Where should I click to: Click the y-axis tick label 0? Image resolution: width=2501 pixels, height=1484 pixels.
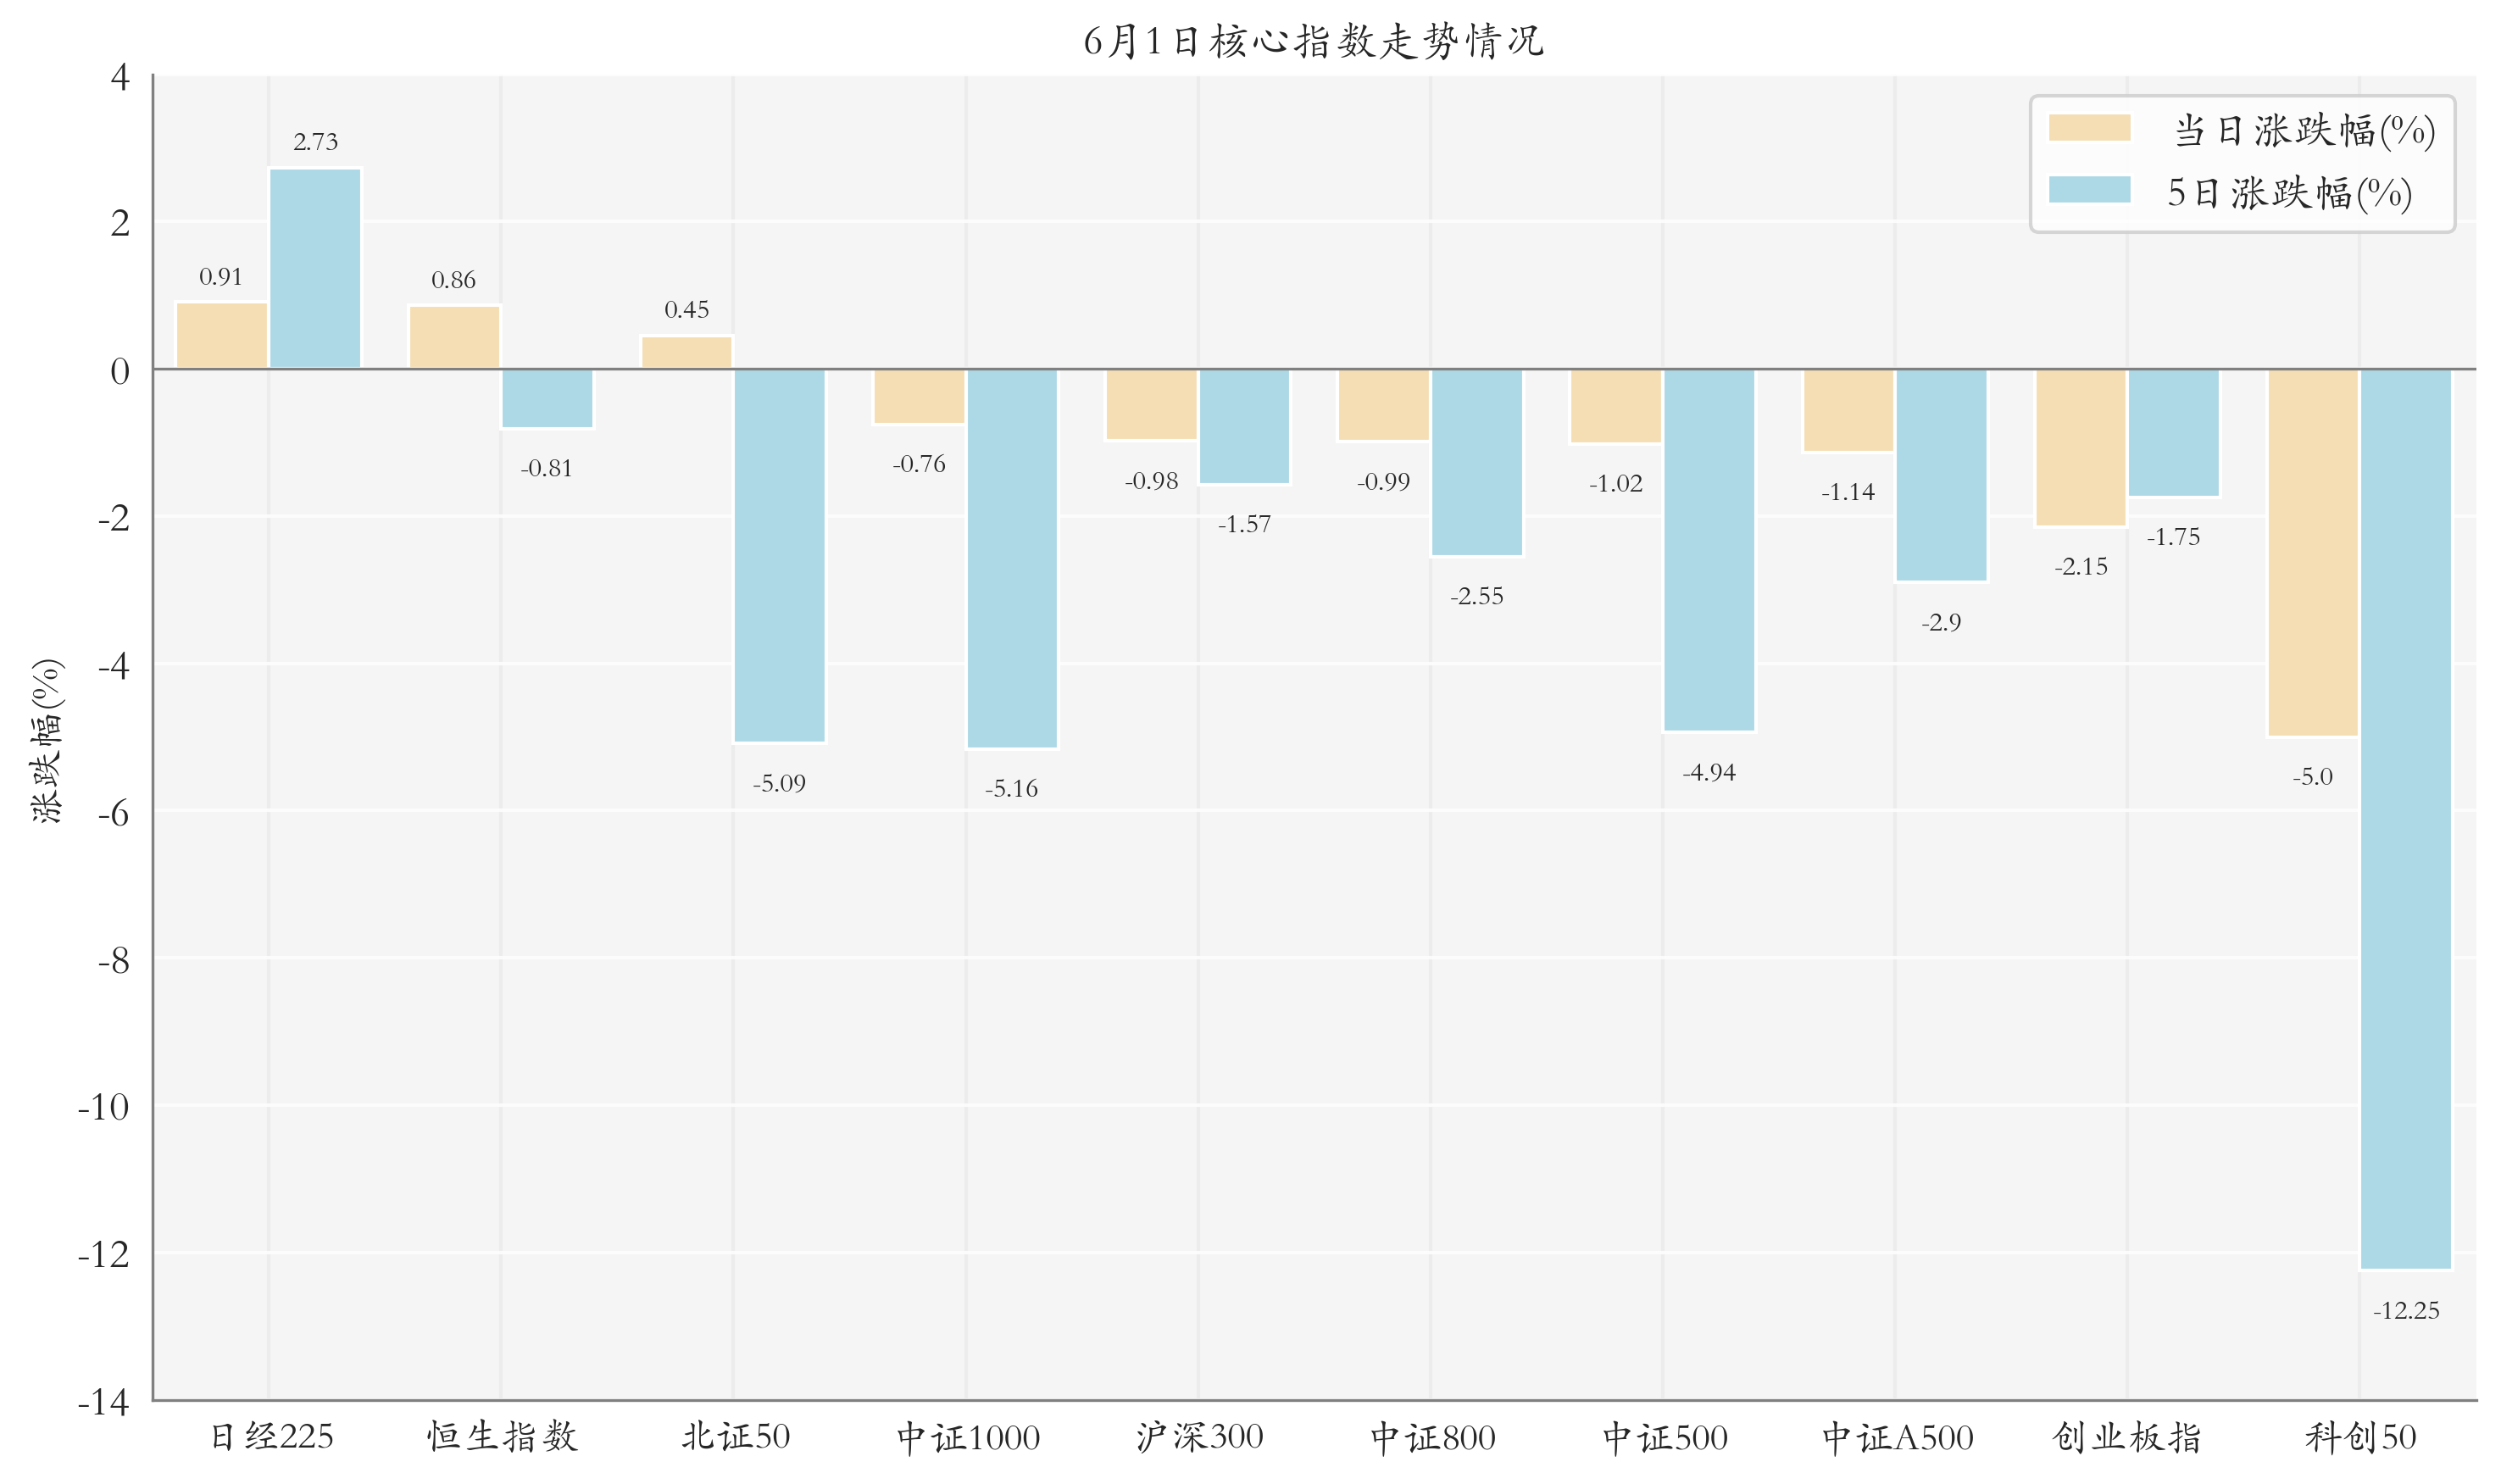[x=120, y=372]
